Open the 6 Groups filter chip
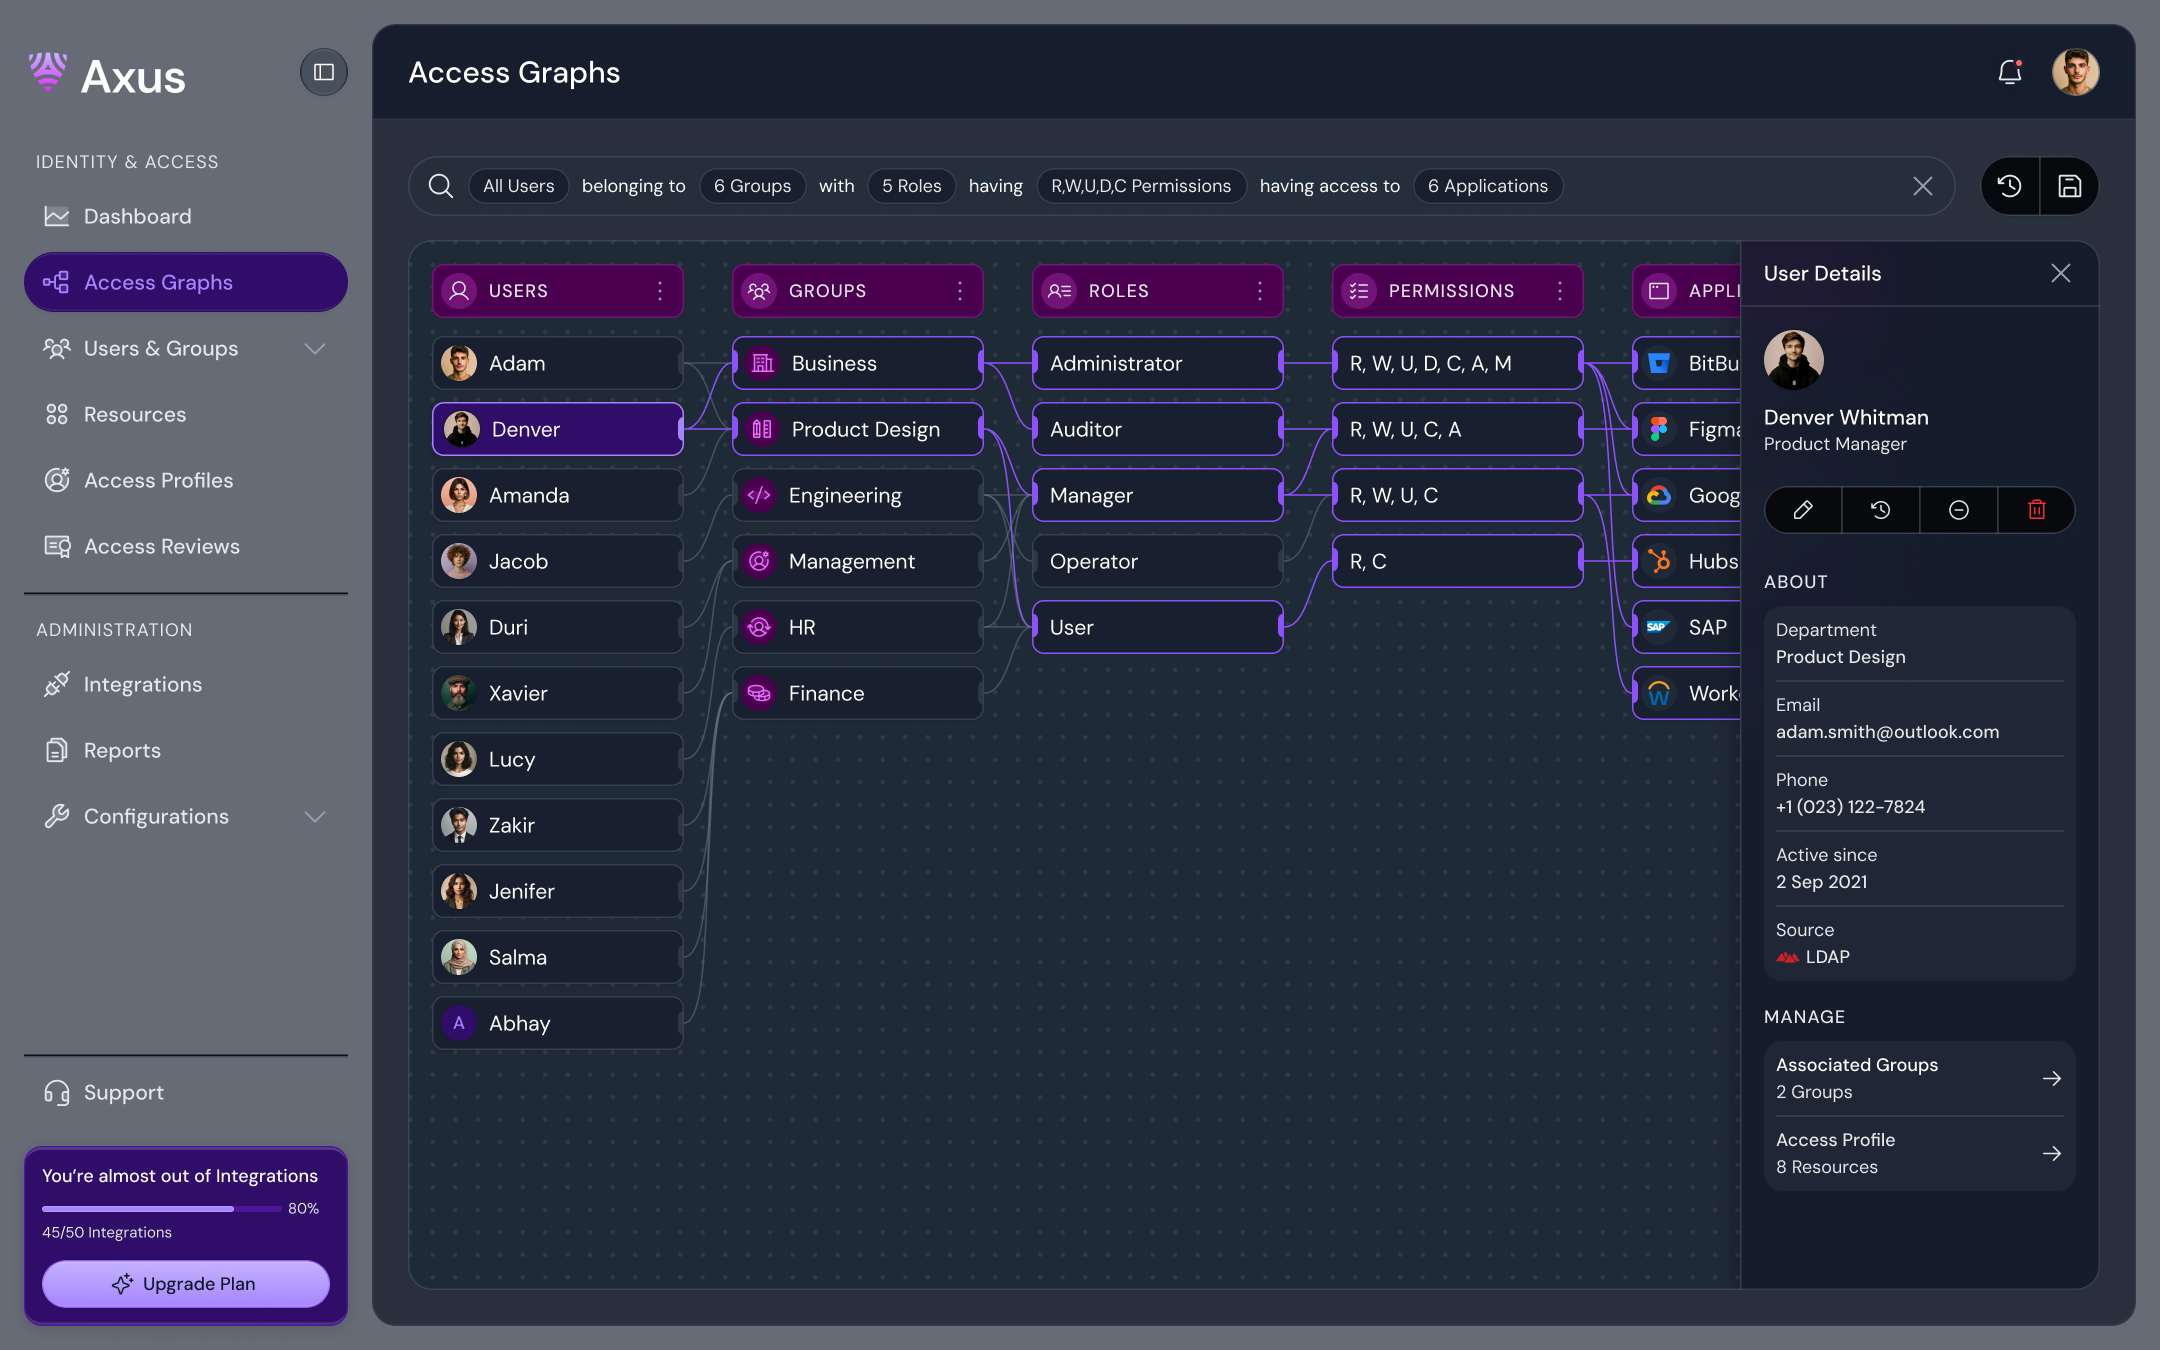Viewport: 2160px width, 1350px height. [752, 186]
